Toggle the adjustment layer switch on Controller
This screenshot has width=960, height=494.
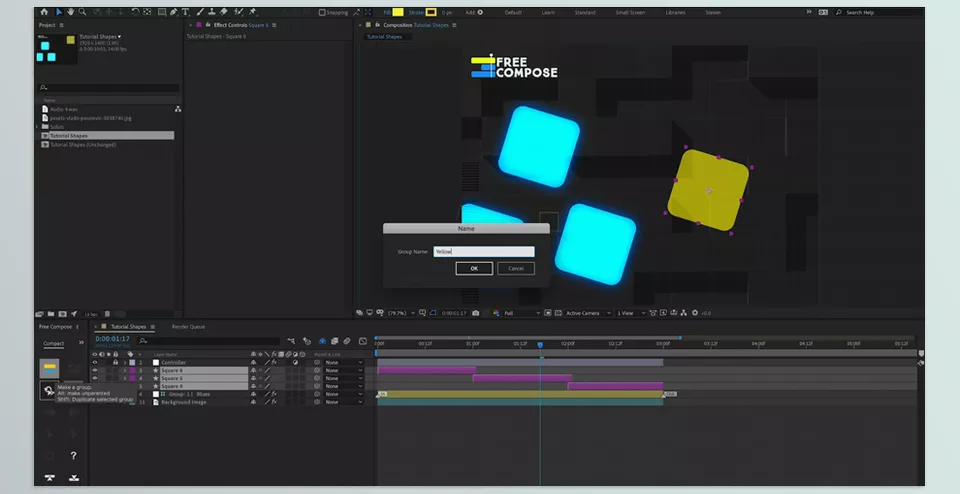(x=295, y=362)
